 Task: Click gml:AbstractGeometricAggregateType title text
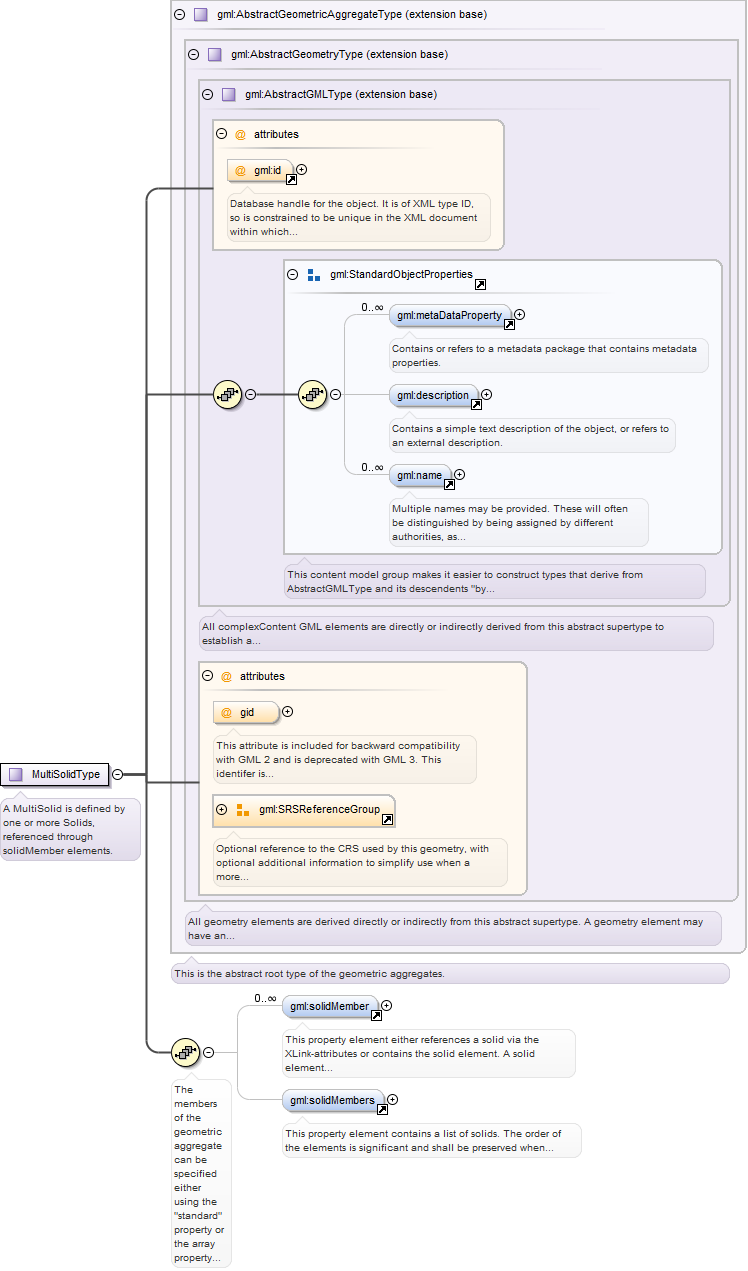click(x=351, y=15)
